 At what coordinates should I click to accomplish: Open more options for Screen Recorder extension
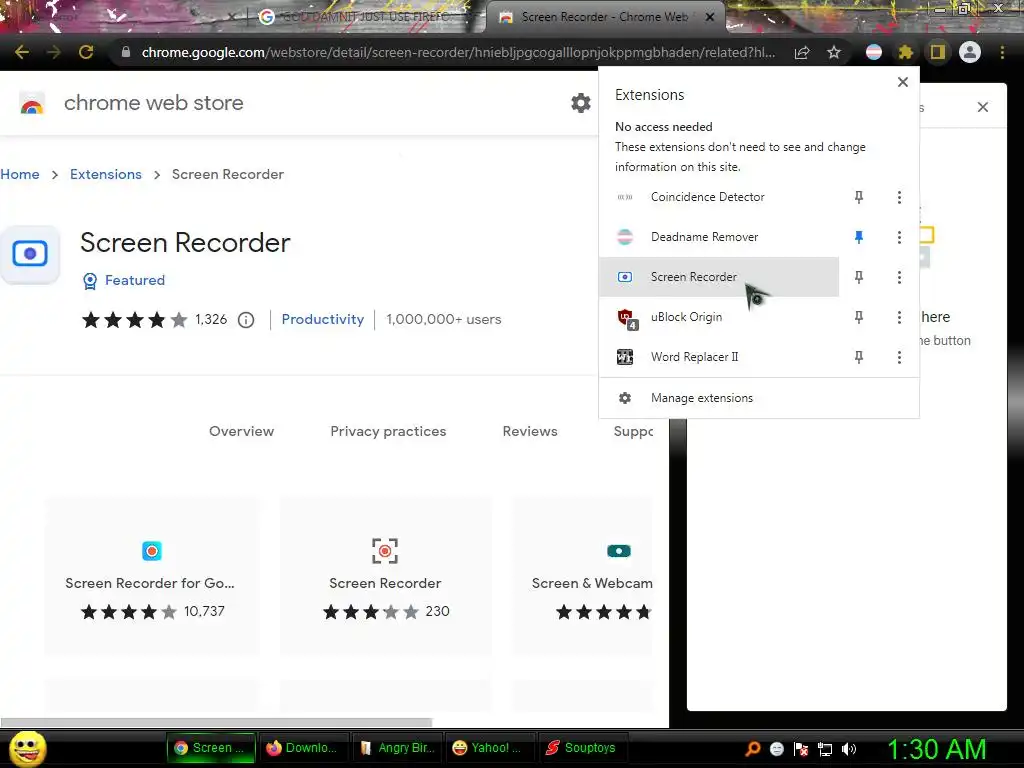coord(899,277)
